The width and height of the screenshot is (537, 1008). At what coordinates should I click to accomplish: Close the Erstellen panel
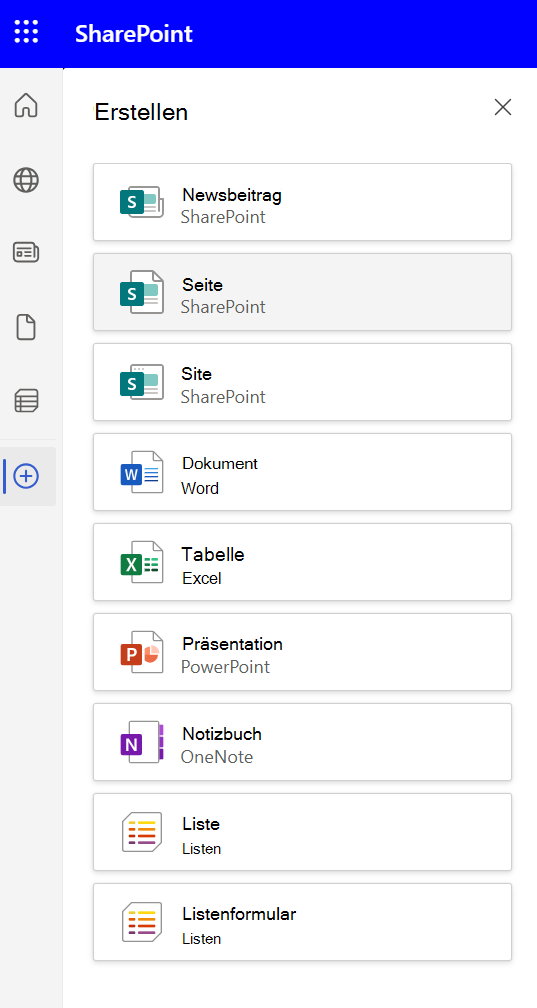(x=503, y=107)
